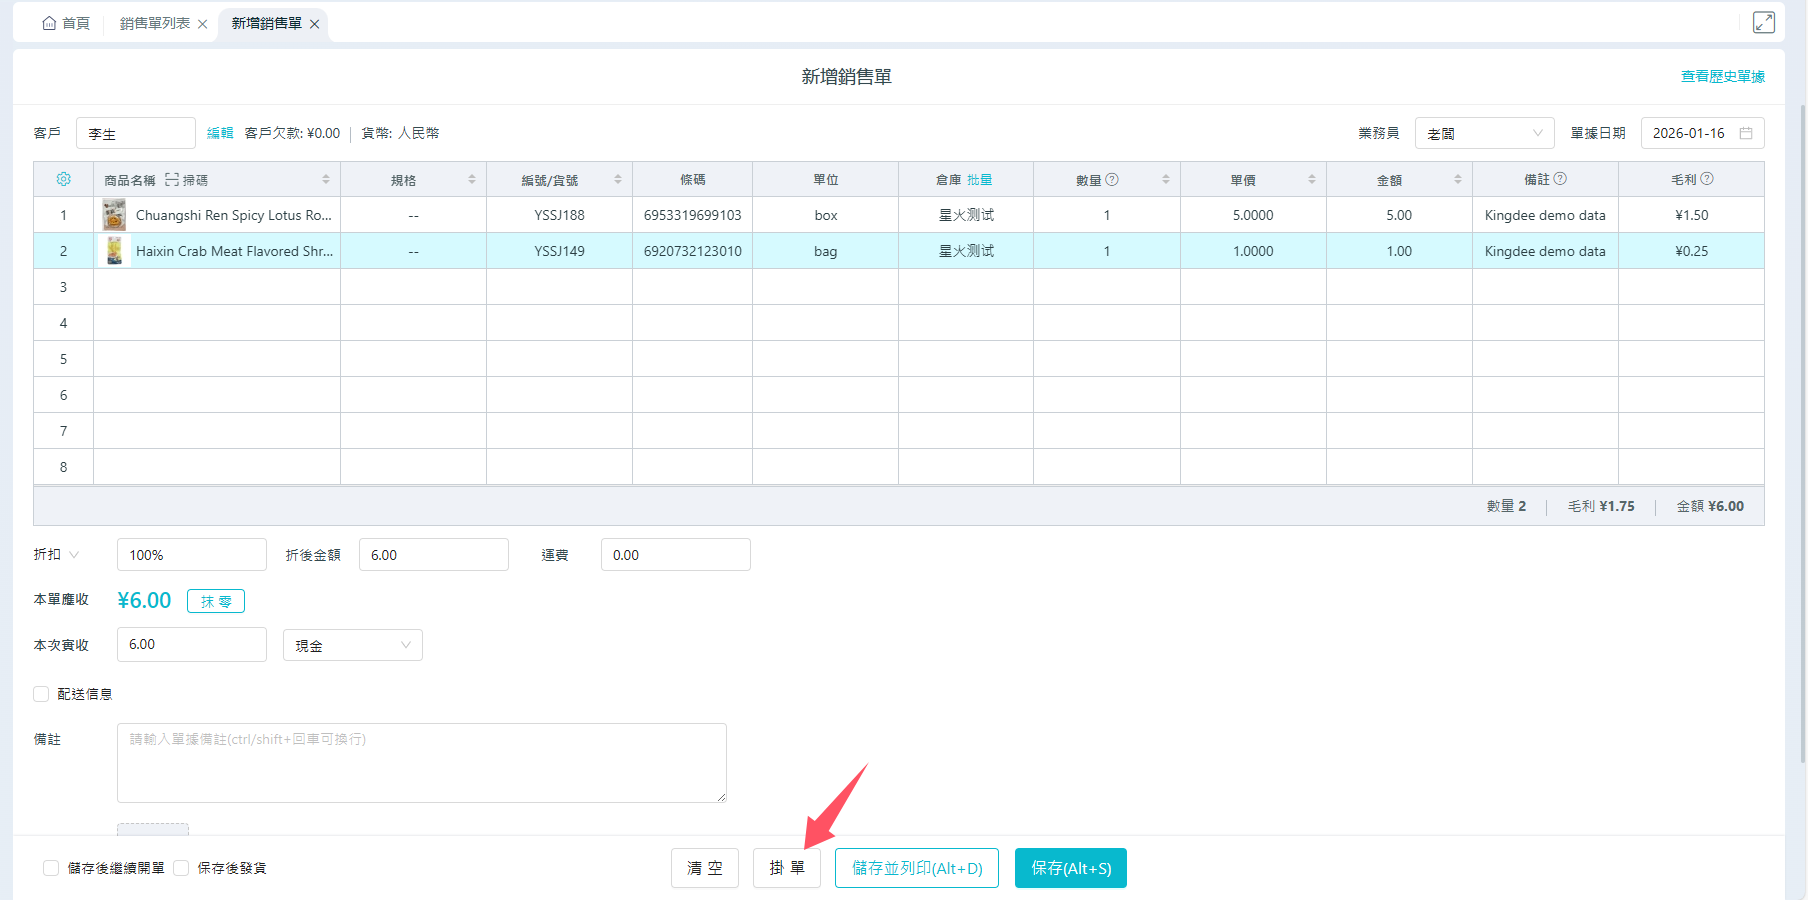Open the 折扣 type dropdown arrow

click(x=74, y=555)
